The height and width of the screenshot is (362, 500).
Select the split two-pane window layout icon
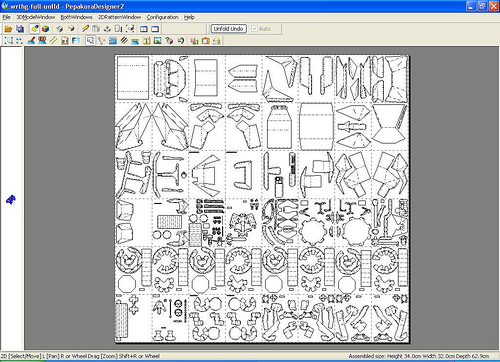[144, 29]
